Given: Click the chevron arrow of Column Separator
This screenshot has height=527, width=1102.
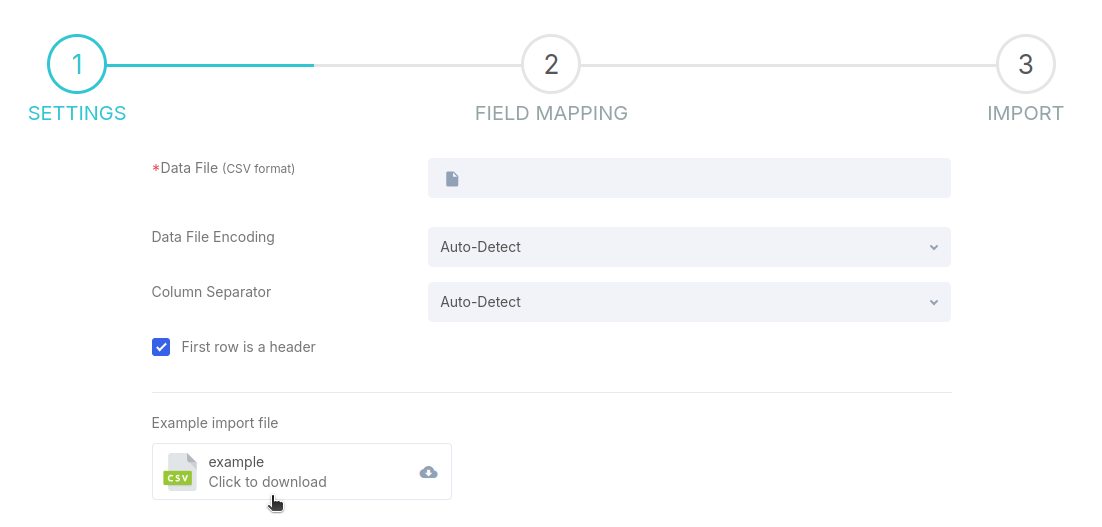Looking at the screenshot, I should tap(933, 302).
